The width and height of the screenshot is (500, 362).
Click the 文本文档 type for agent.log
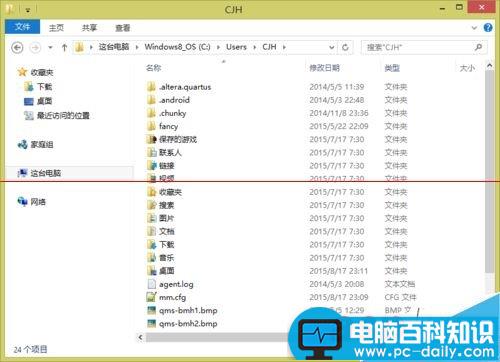pos(399,284)
